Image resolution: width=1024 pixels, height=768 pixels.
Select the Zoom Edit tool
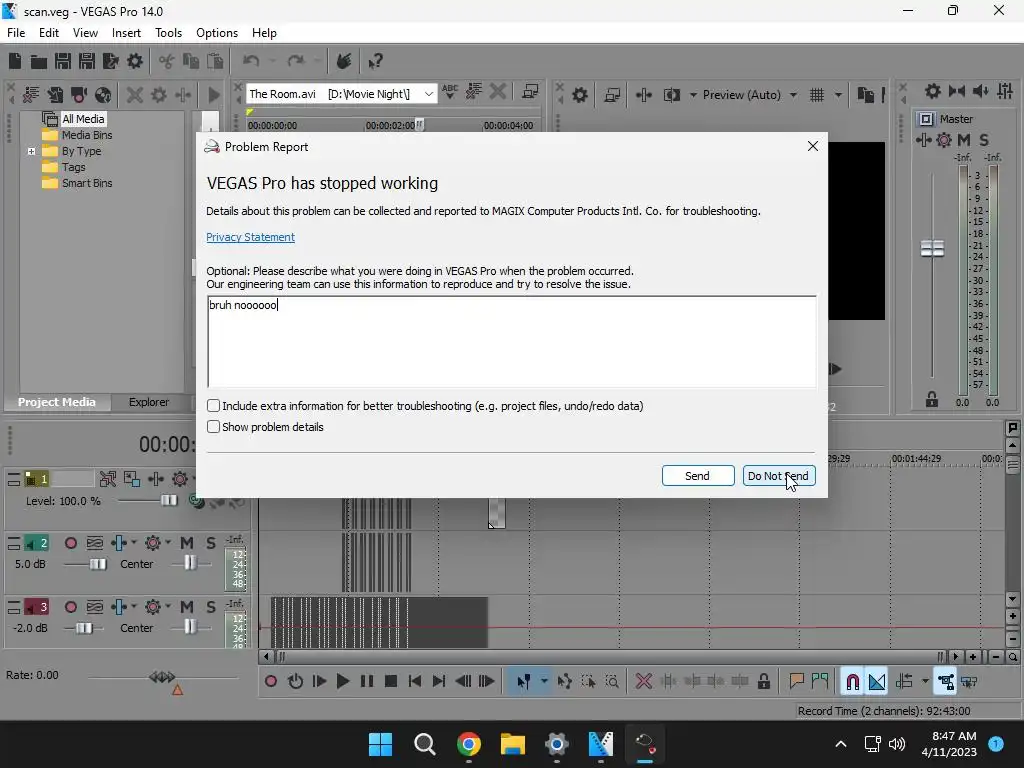pyautogui.click(x=612, y=682)
